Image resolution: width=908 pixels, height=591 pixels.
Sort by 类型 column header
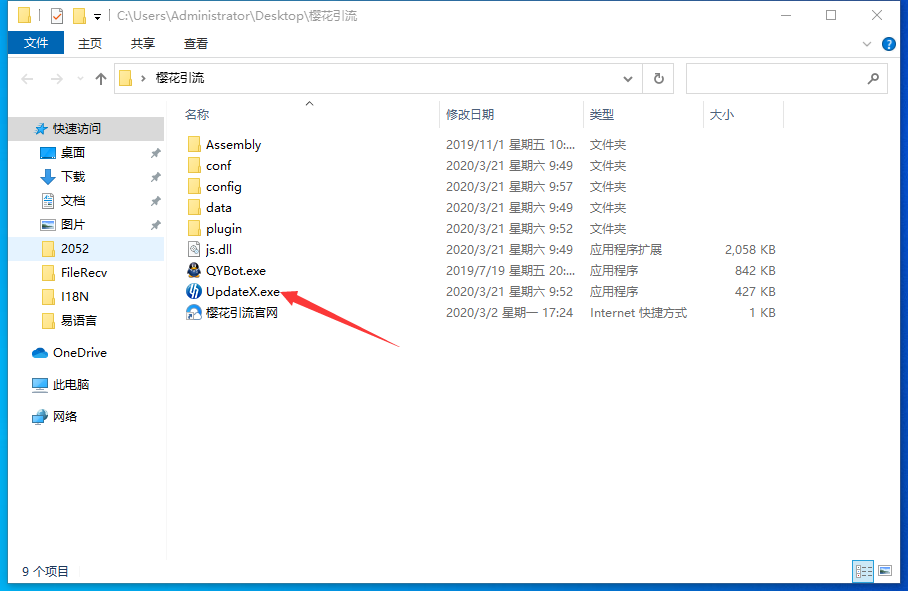coord(602,115)
